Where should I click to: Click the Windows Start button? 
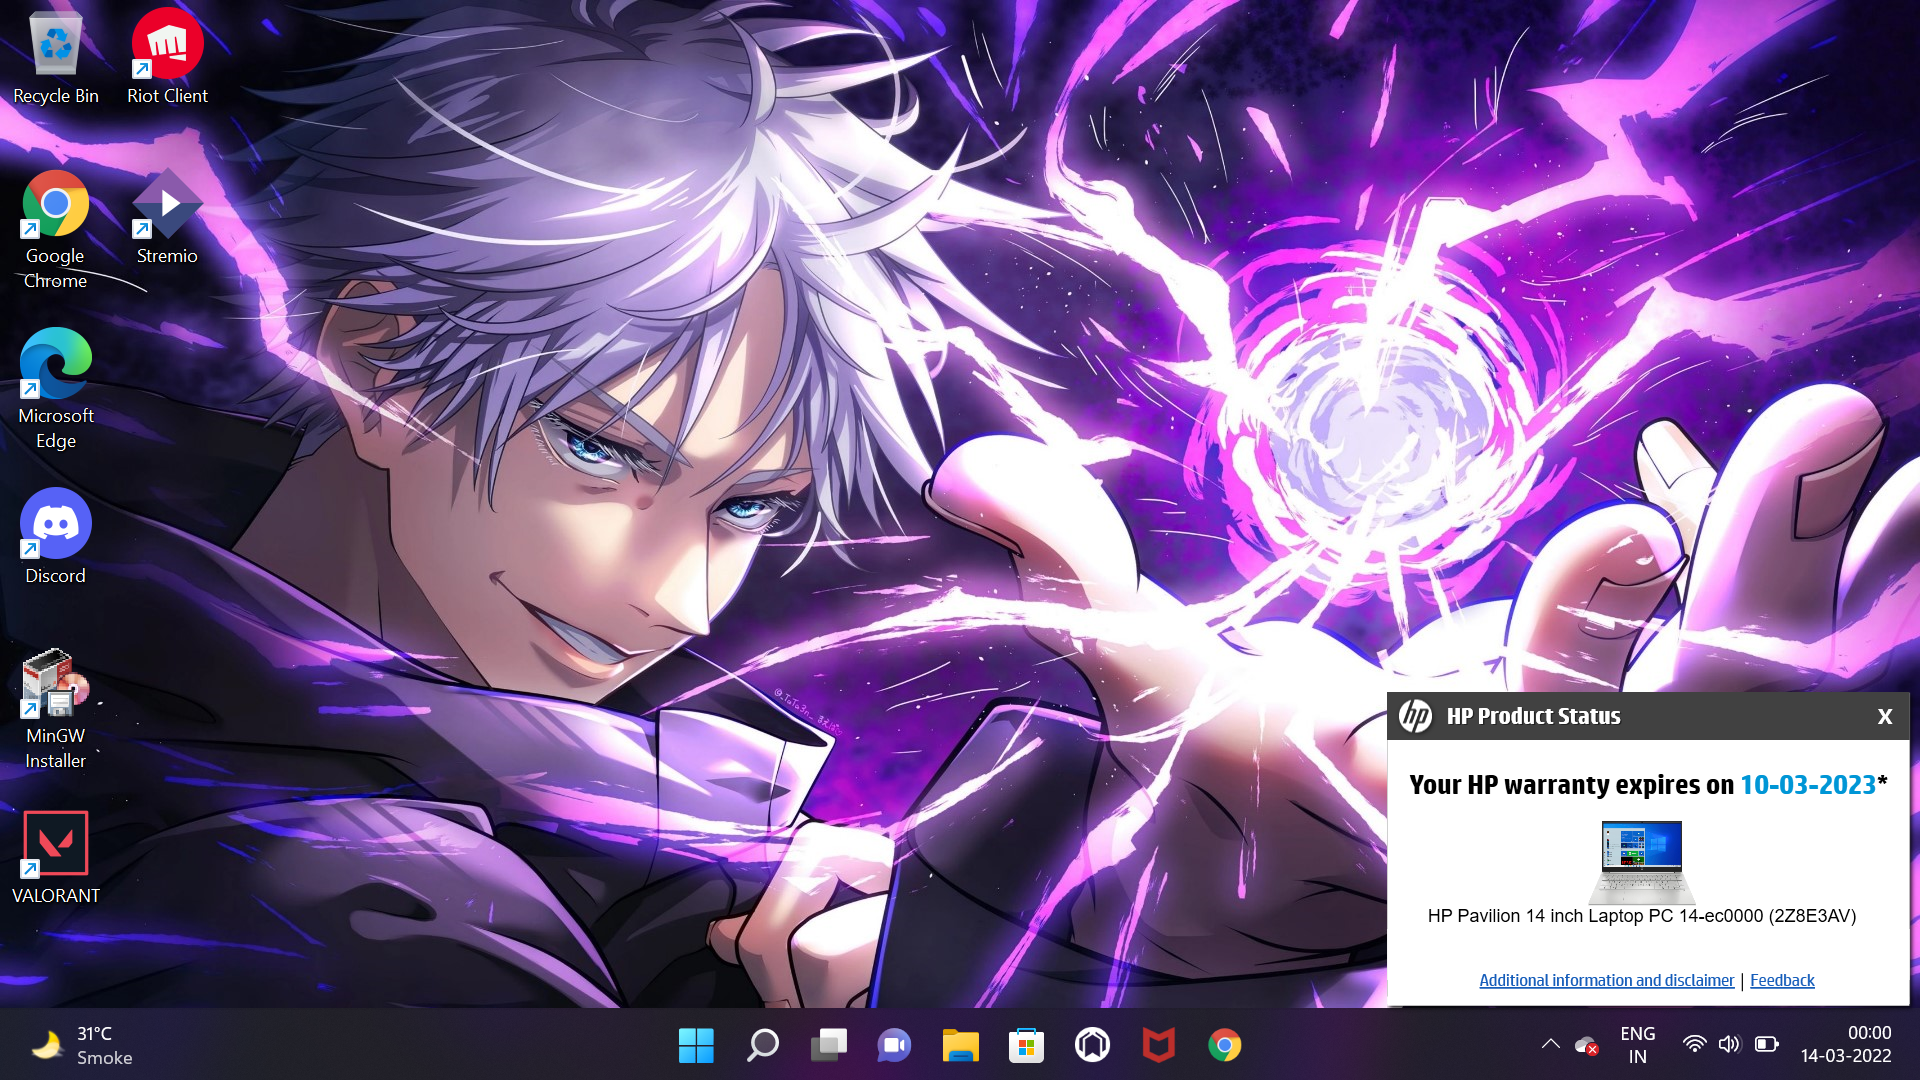click(696, 1045)
